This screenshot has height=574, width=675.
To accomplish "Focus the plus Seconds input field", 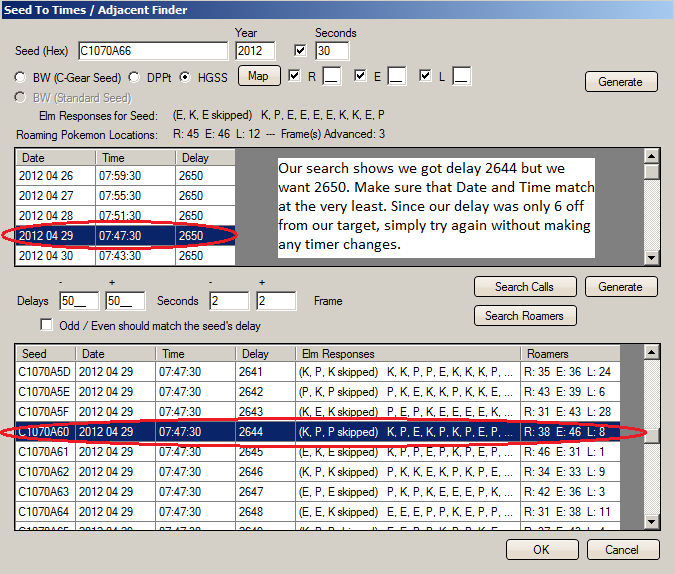I will click(x=276, y=301).
